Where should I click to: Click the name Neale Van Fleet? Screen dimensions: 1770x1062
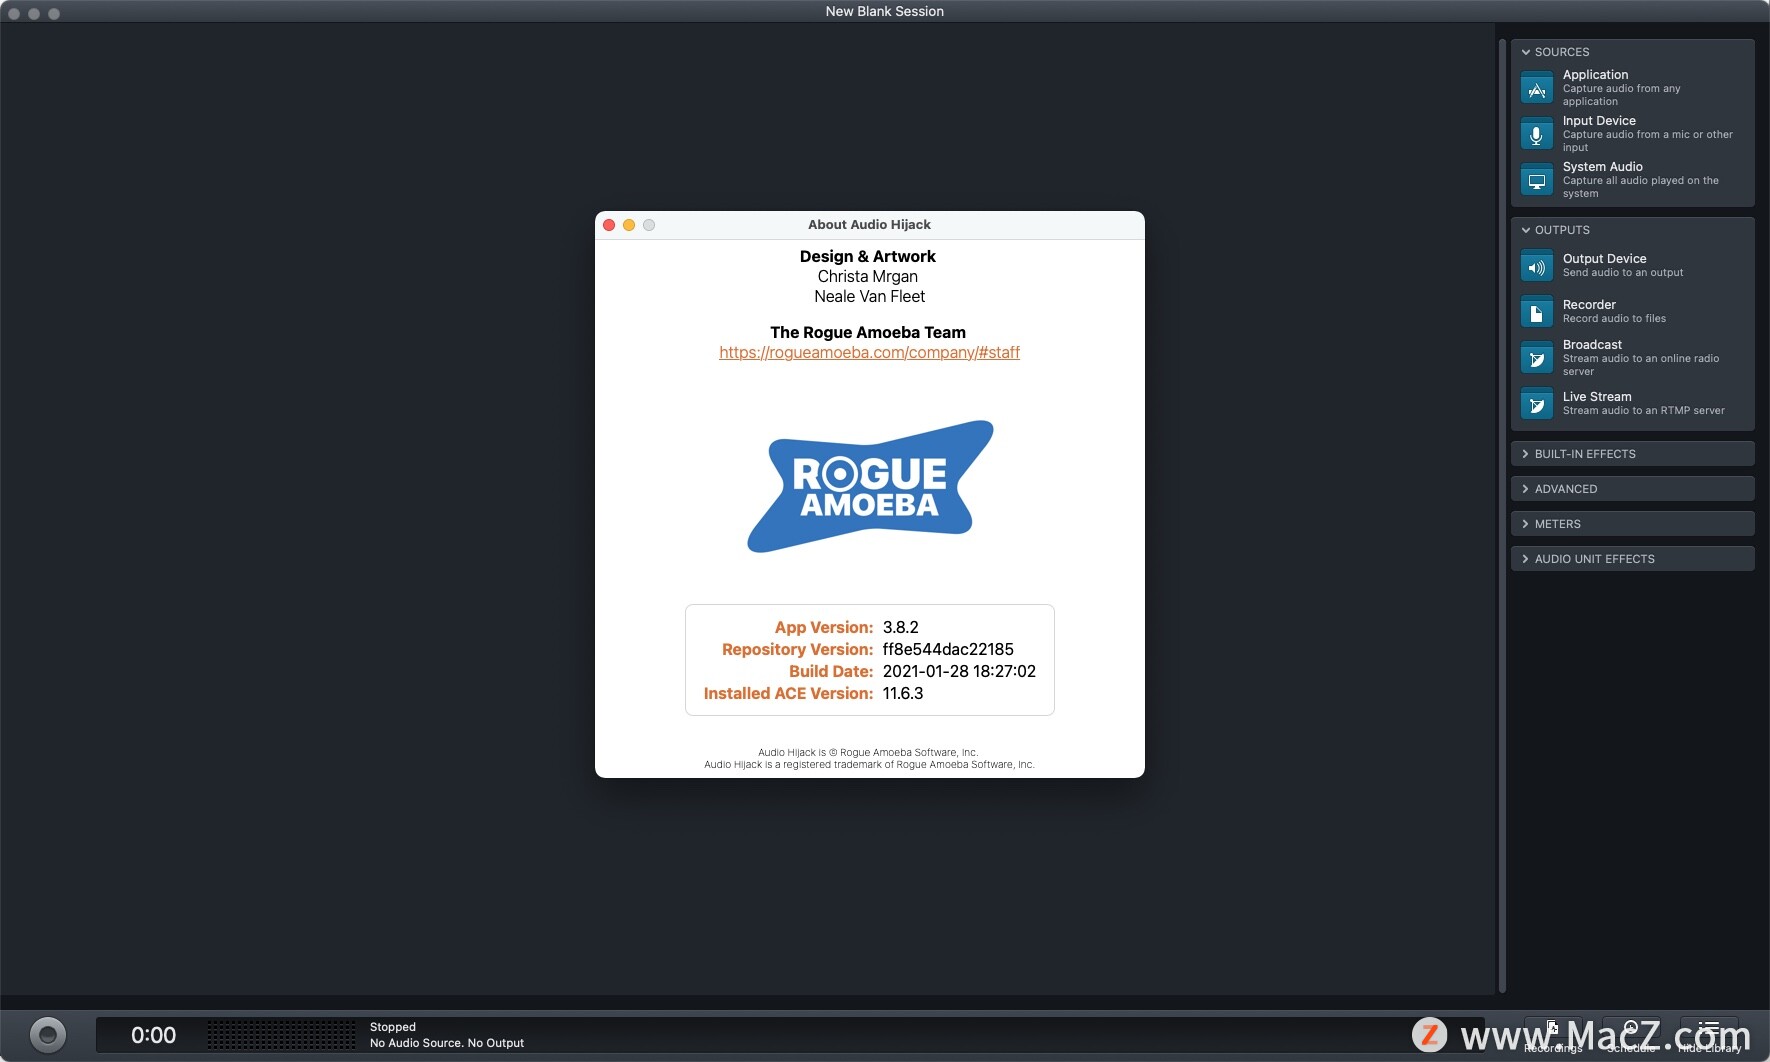(x=869, y=296)
